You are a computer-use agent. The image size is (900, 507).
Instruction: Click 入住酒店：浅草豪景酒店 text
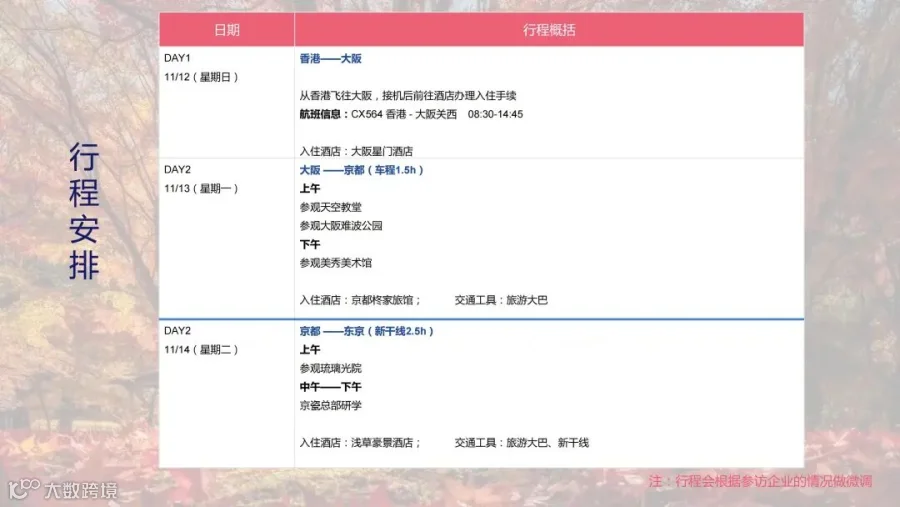[360, 443]
